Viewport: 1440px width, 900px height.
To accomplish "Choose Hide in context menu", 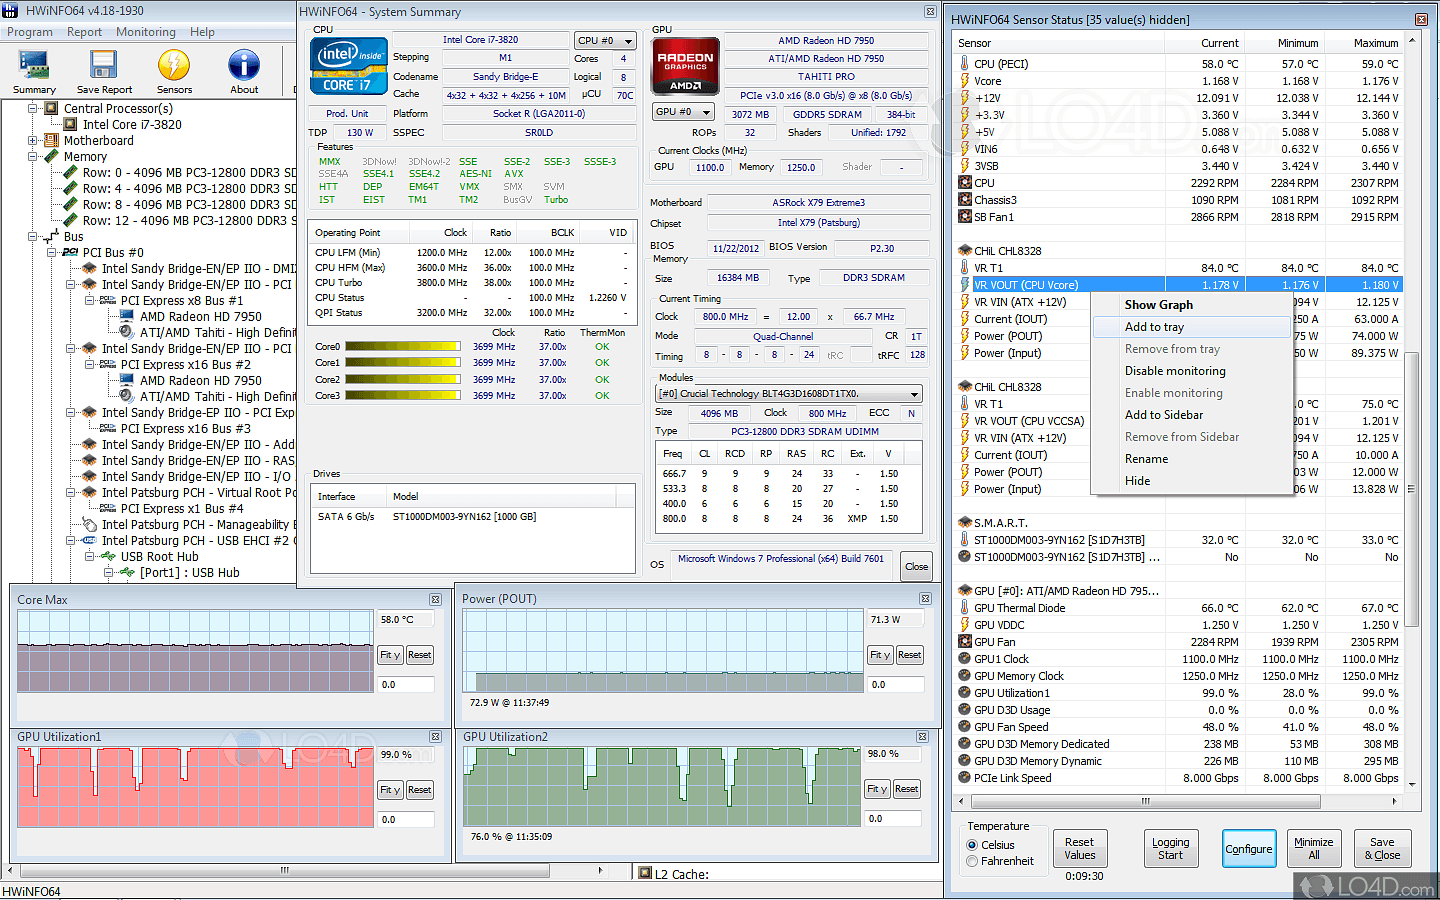I will (1192, 481).
